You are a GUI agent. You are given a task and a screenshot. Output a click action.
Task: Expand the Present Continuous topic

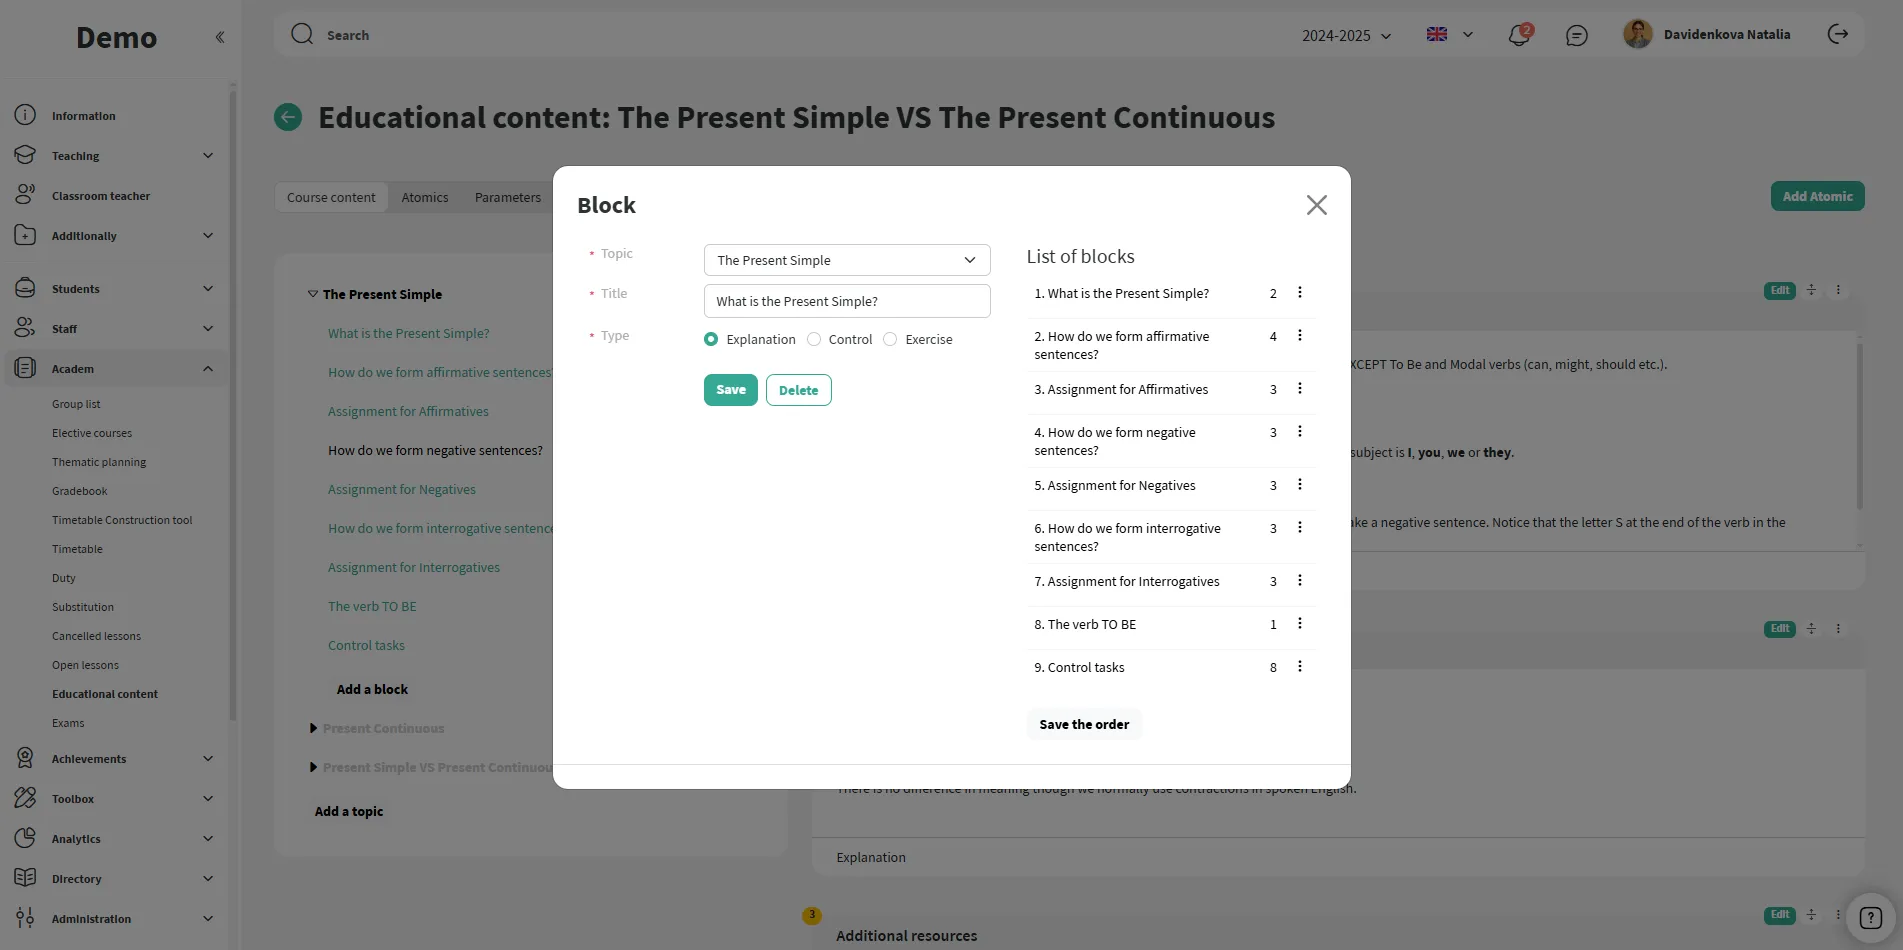pyautogui.click(x=313, y=729)
